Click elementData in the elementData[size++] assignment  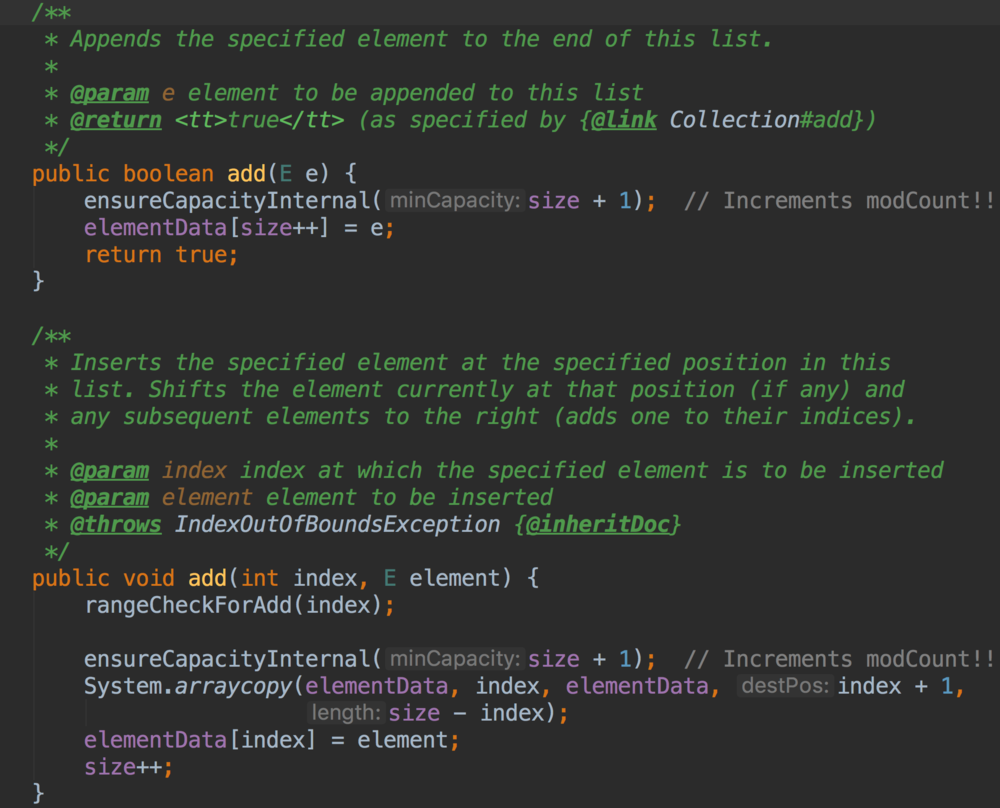[155, 228]
